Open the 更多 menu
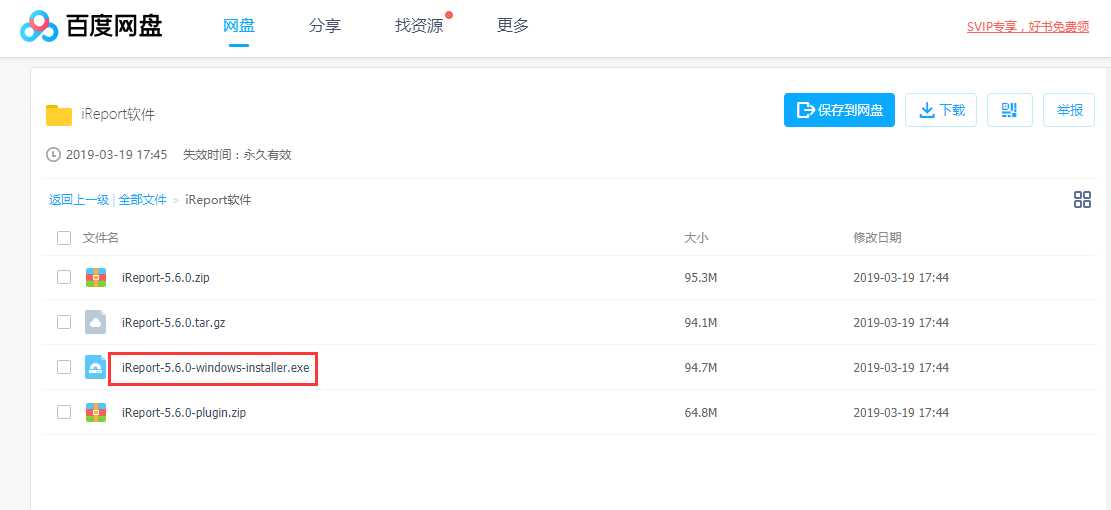The image size is (1111, 510). (512, 26)
